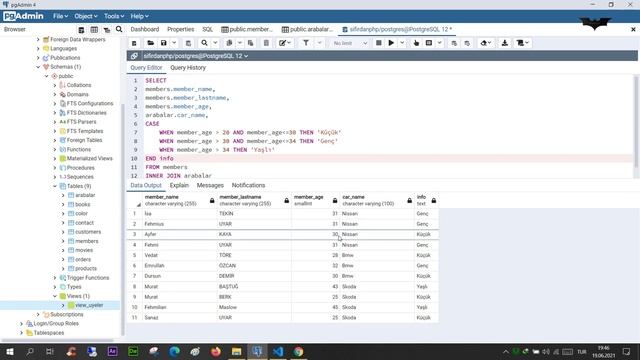Image resolution: width=640 pixels, height=360 pixels.
Task: Run the query with the Execute play button
Action: pos(391,43)
